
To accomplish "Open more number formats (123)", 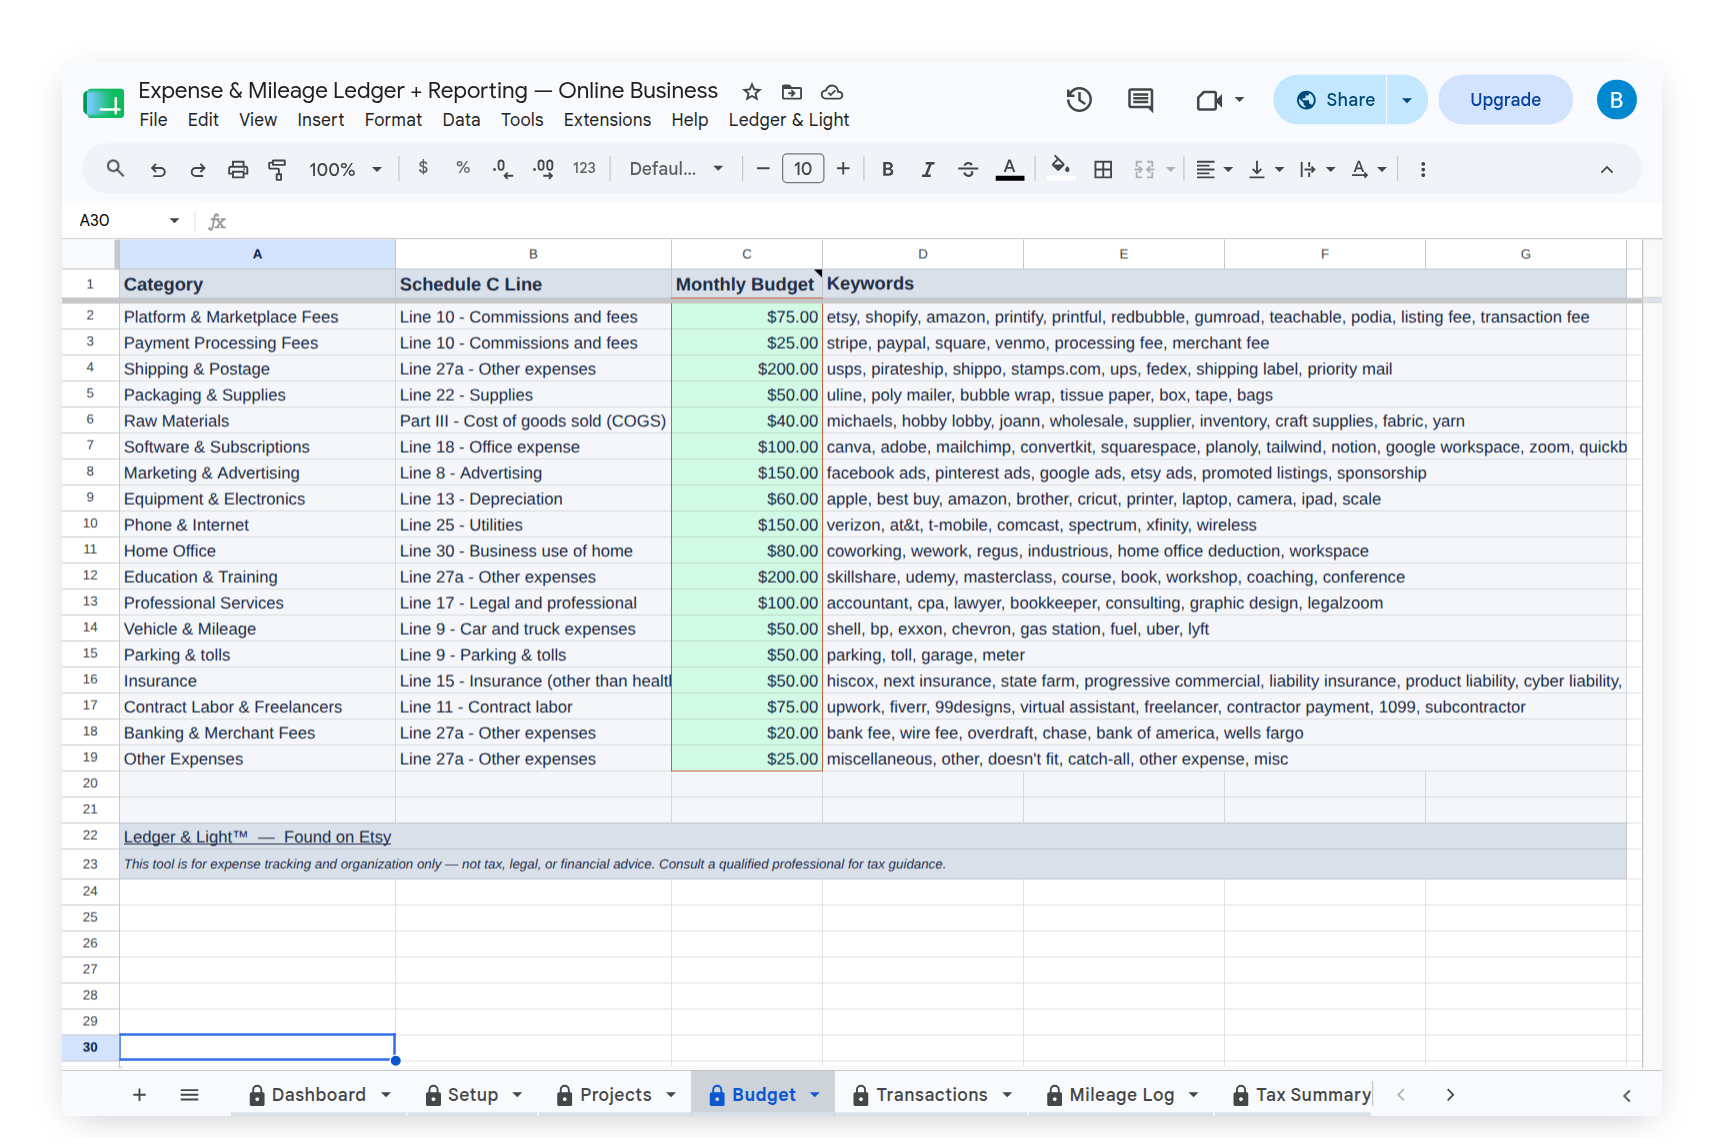I will tap(585, 168).
